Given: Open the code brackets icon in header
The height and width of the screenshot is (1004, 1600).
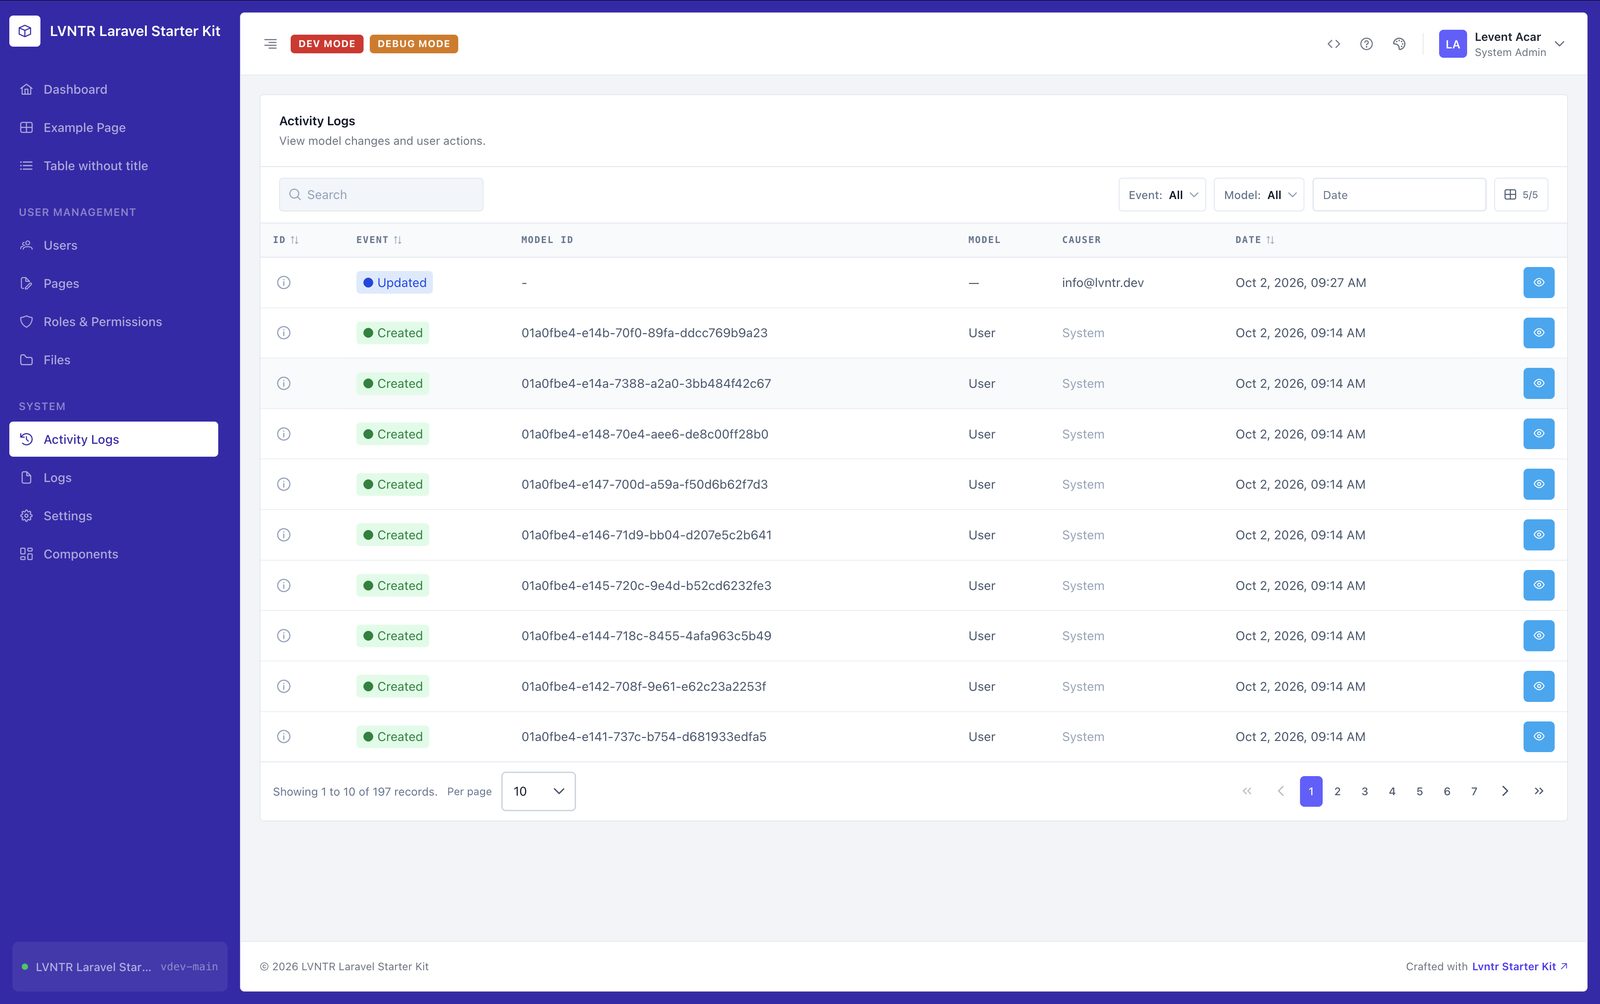Looking at the screenshot, I should coord(1333,44).
